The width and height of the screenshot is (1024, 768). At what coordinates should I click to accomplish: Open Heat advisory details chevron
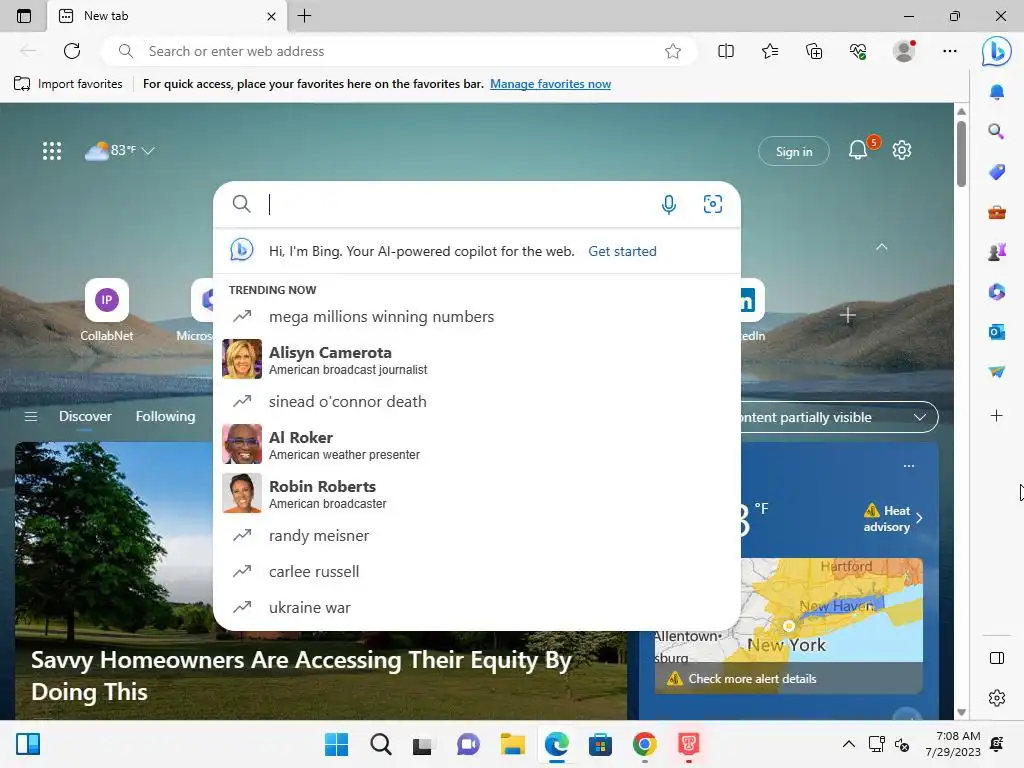click(919, 518)
